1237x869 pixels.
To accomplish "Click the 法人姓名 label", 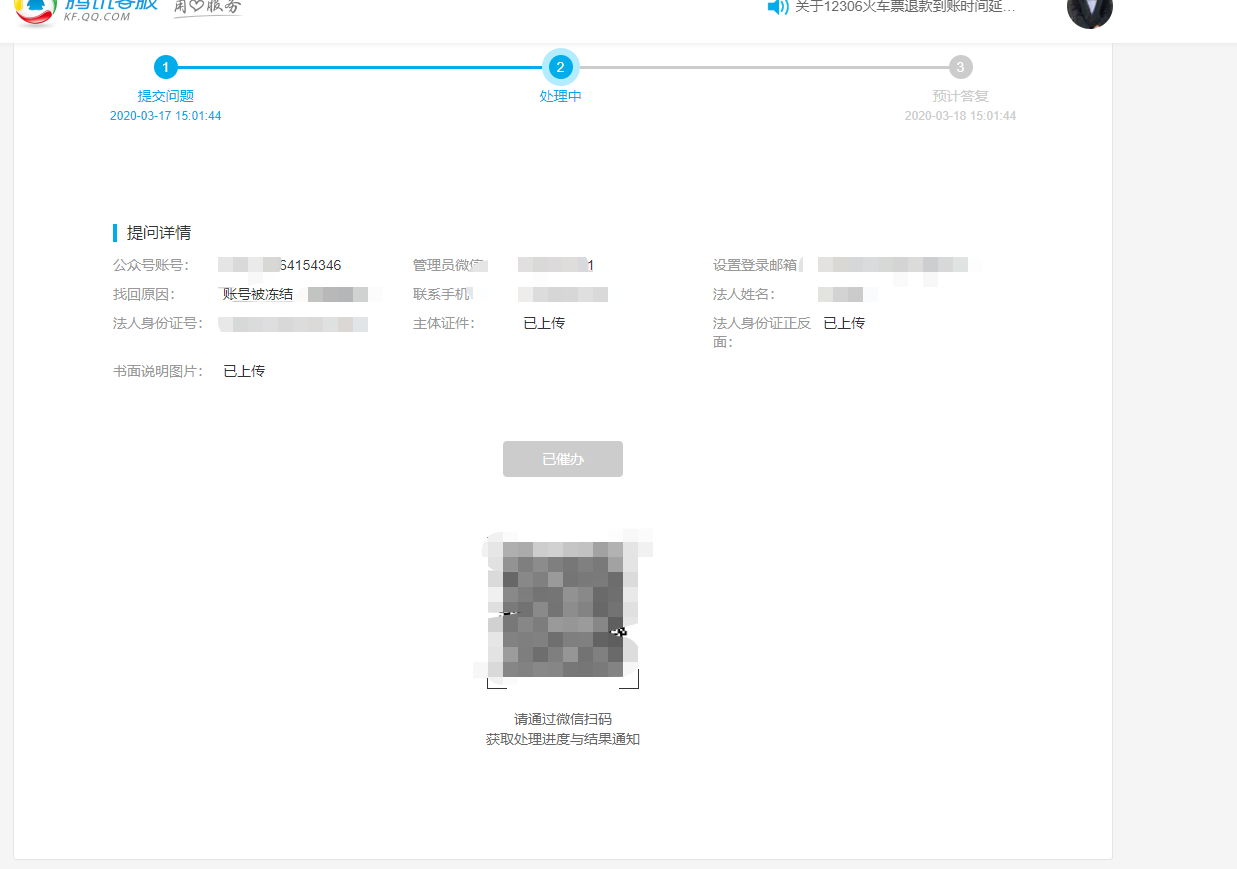I will 744,294.
